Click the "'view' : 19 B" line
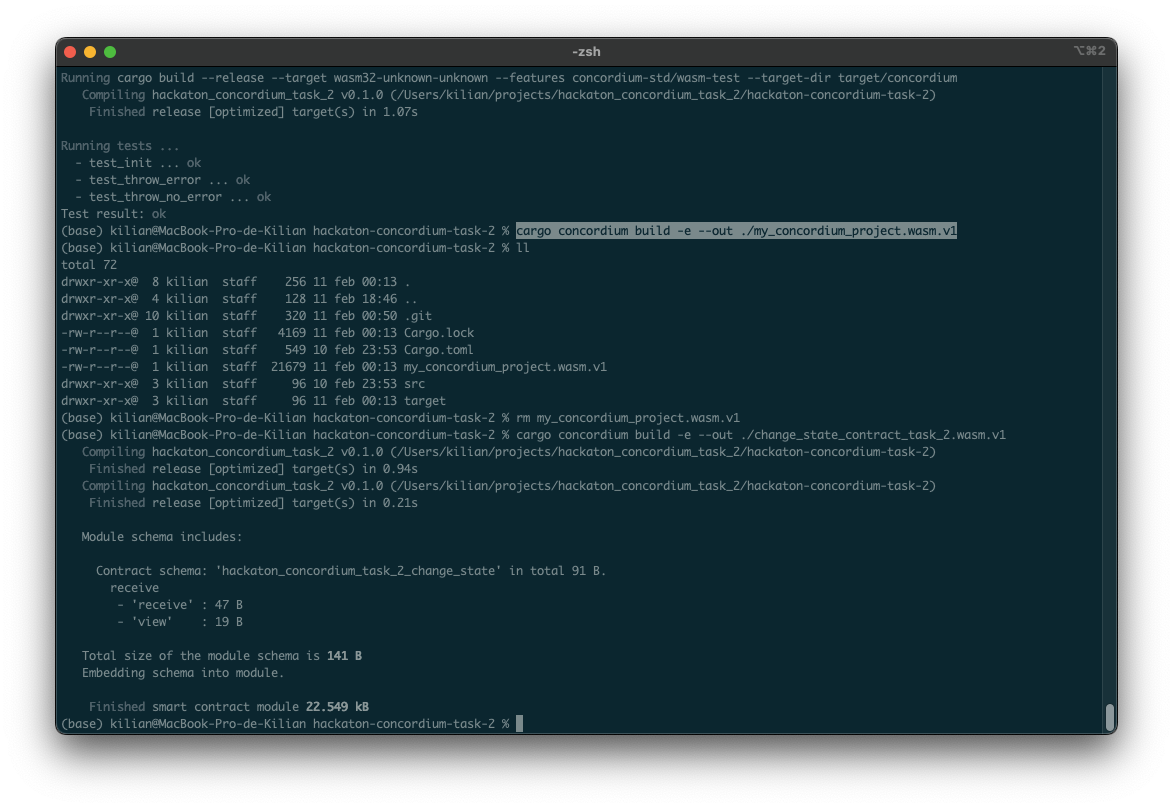 pyautogui.click(x=180, y=622)
